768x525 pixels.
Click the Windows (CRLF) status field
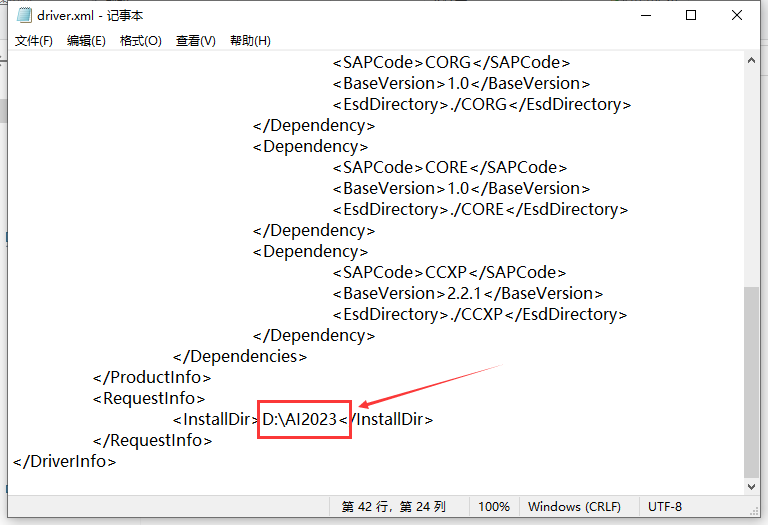575,506
